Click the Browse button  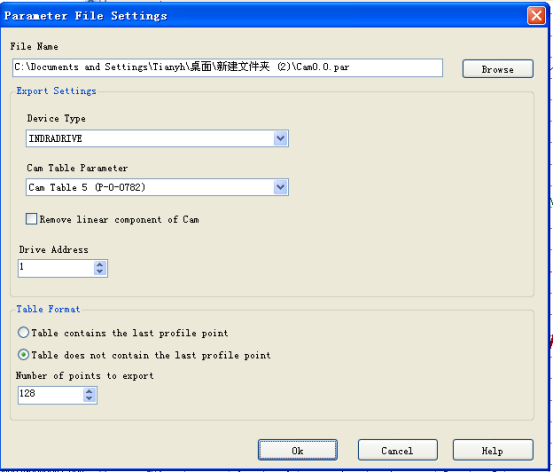click(x=497, y=69)
